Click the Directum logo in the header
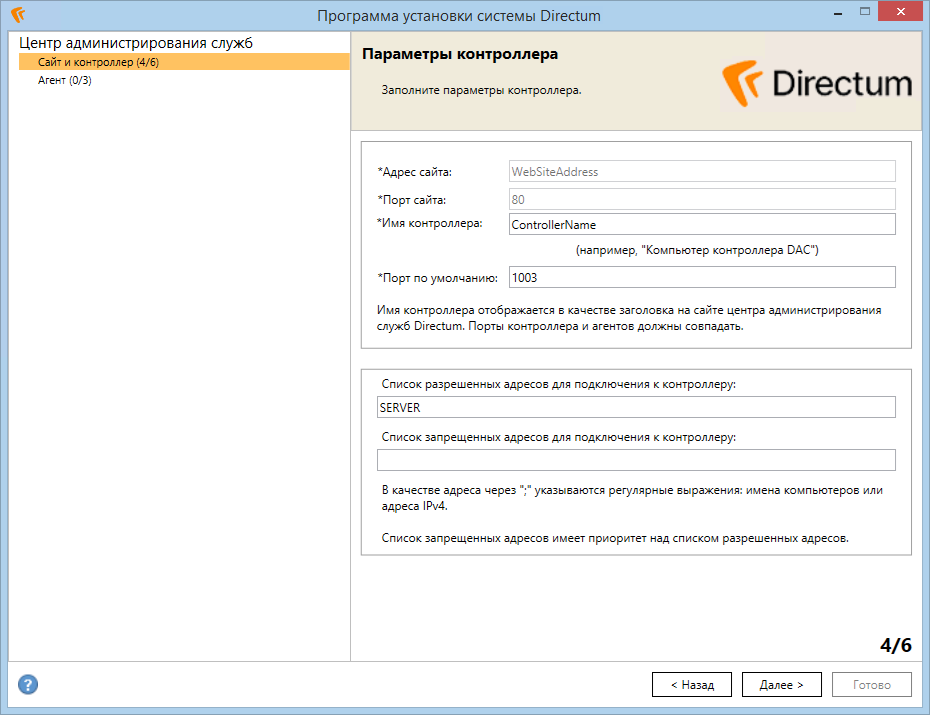This screenshot has height=715, width=930. (x=817, y=83)
